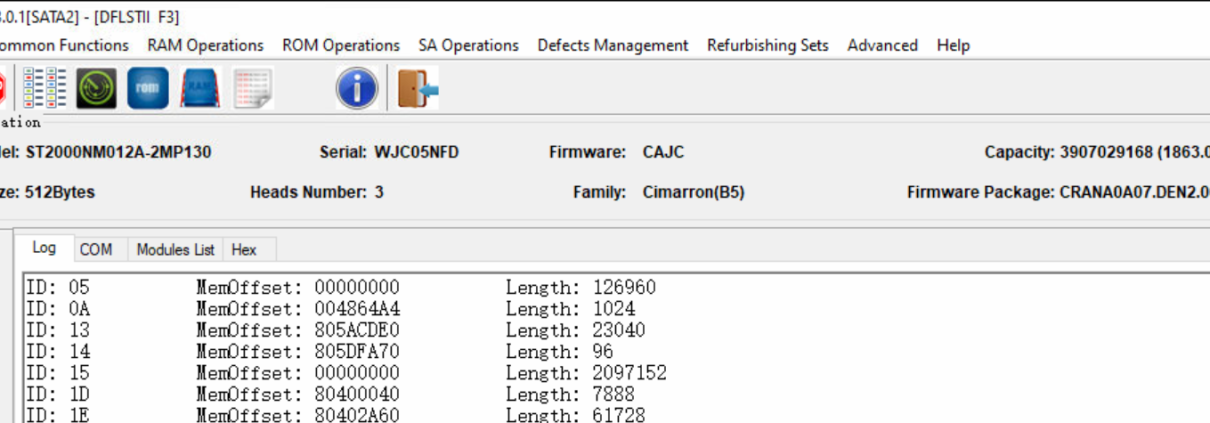The width and height of the screenshot is (1210, 423).
Task: Click the red stop icon in toolbar
Action: point(3,88)
